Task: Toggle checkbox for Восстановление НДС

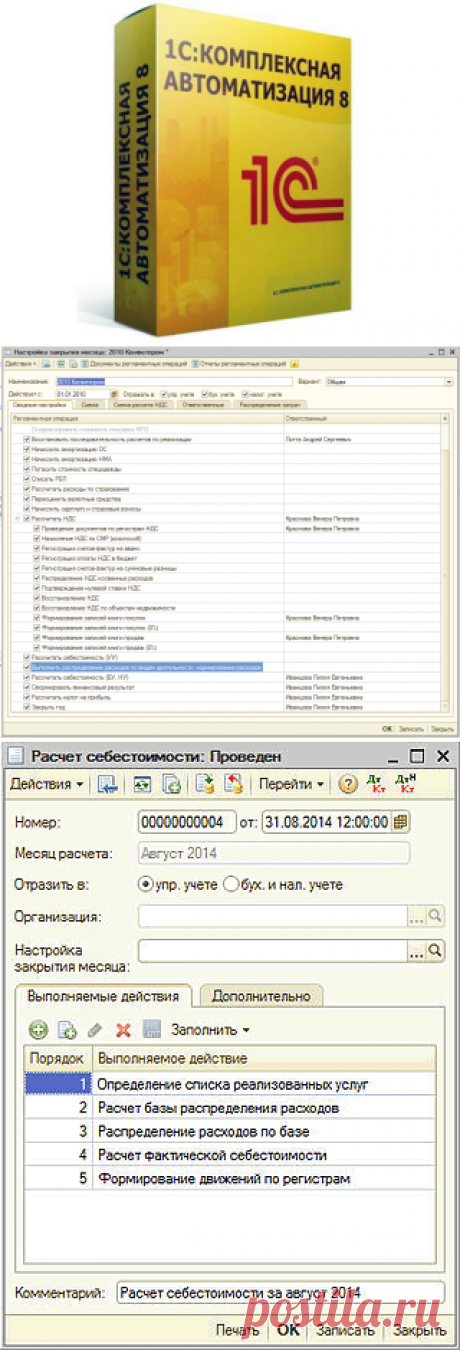Action: (x=36, y=598)
